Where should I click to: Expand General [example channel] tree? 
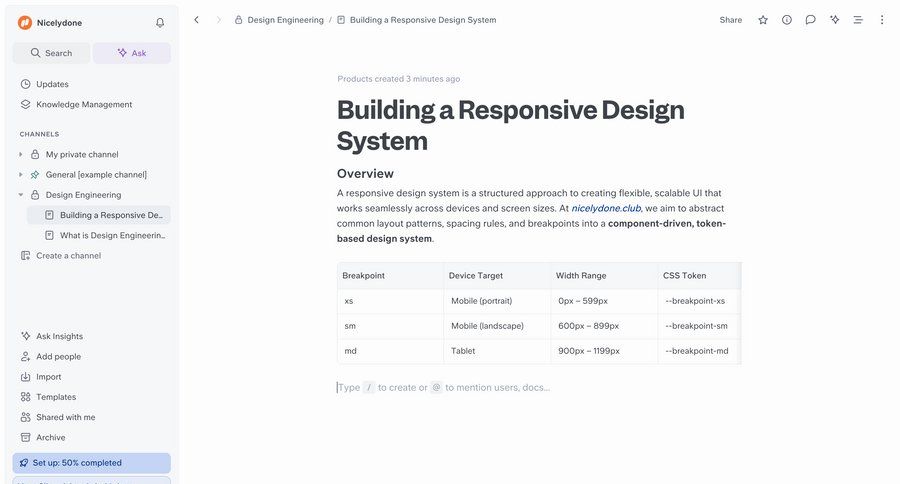[21, 174]
